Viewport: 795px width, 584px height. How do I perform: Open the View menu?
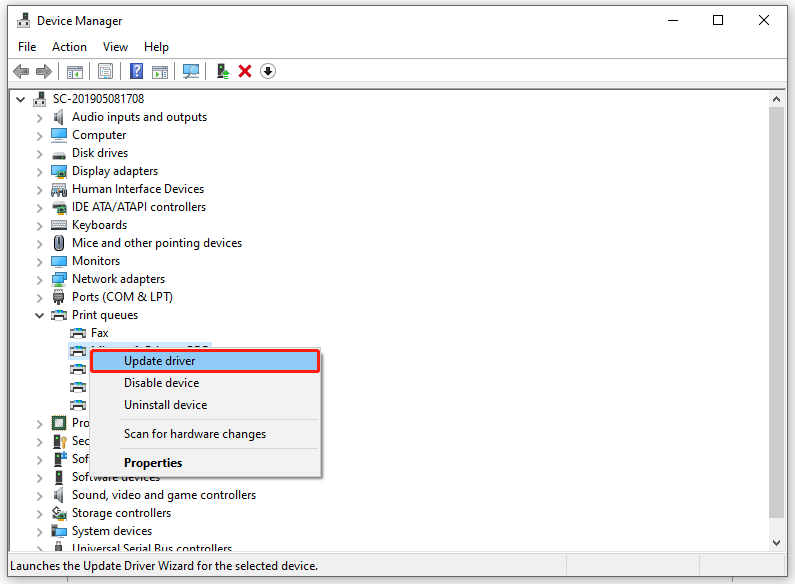pos(115,47)
